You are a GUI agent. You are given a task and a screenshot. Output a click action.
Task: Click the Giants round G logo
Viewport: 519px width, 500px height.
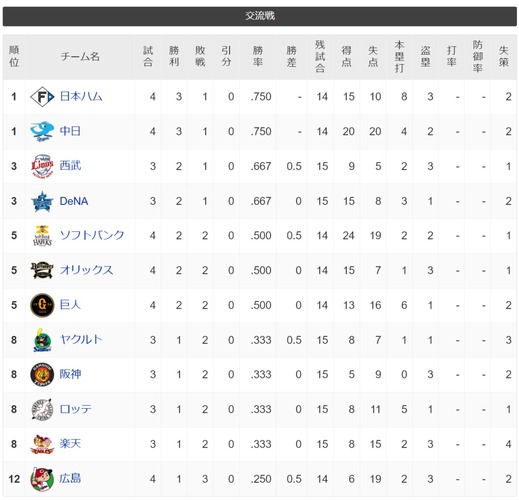(x=42, y=305)
